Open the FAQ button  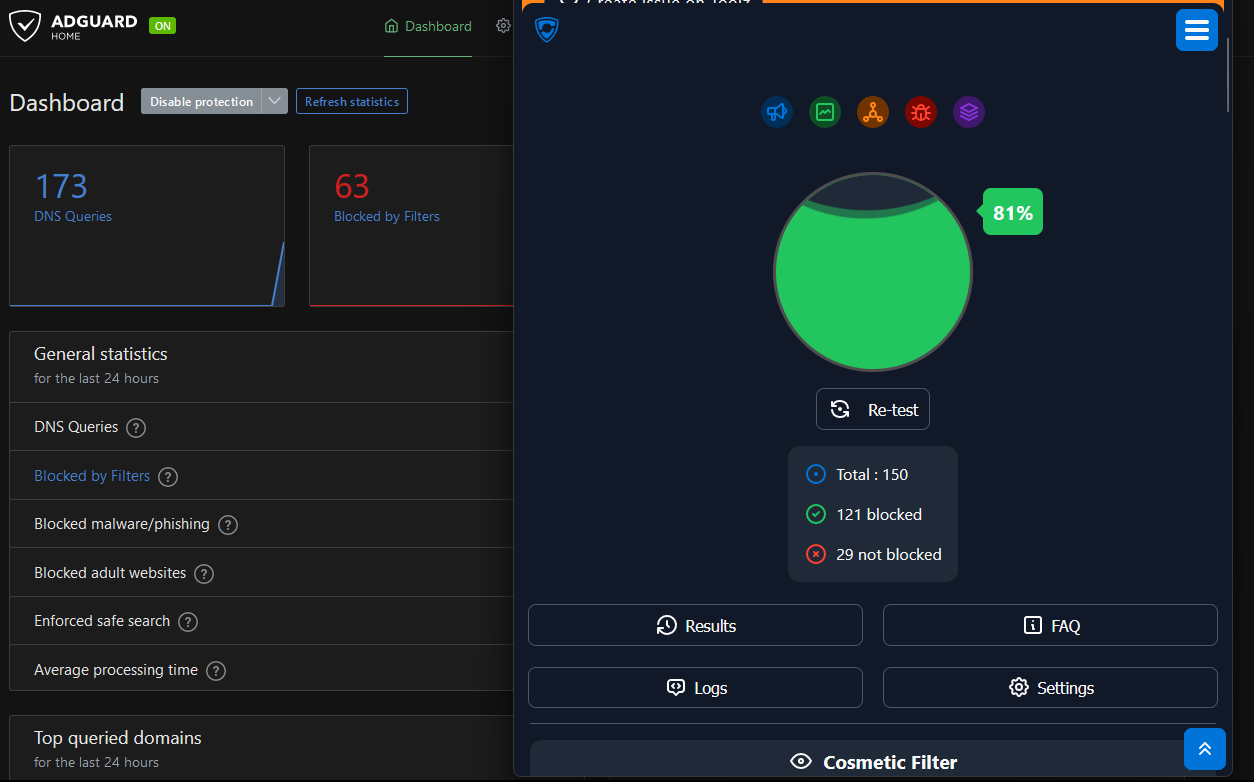[1050, 625]
